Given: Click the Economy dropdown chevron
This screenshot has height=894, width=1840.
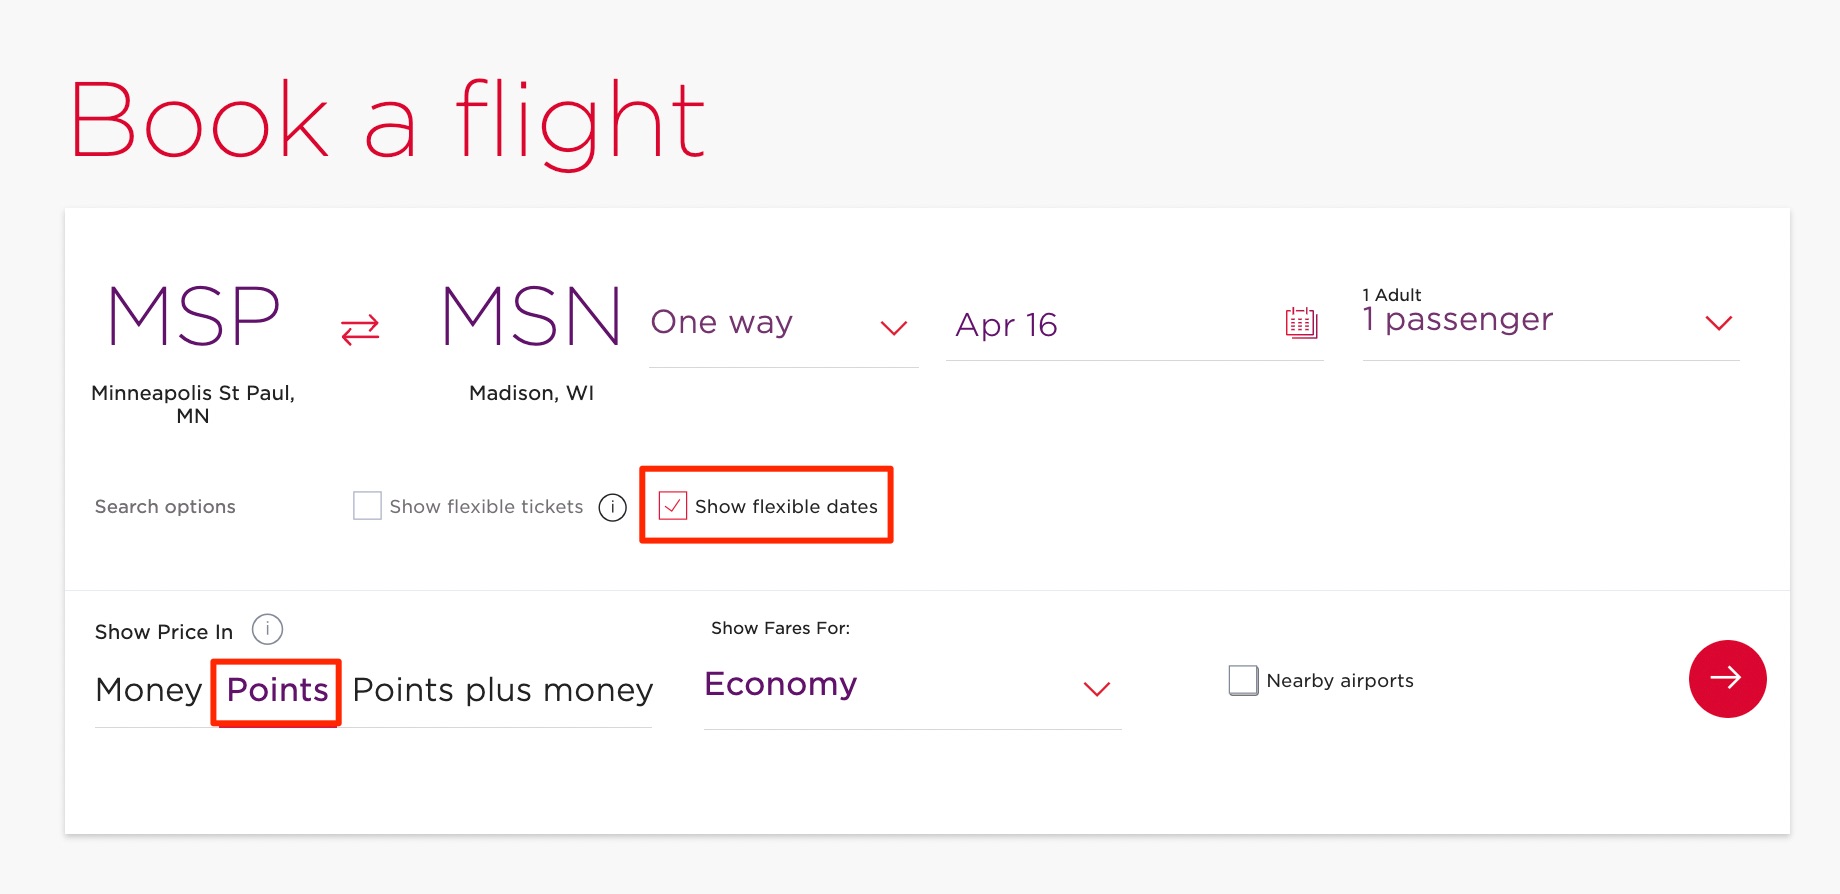Looking at the screenshot, I should coord(1096,690).
